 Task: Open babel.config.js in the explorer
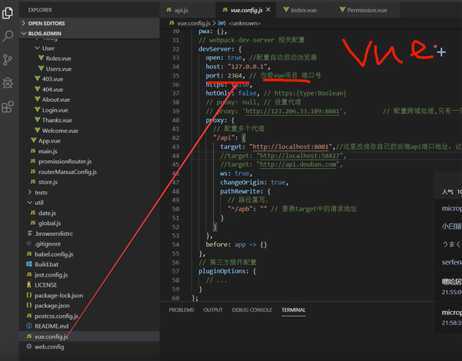[x=54, y=254]
